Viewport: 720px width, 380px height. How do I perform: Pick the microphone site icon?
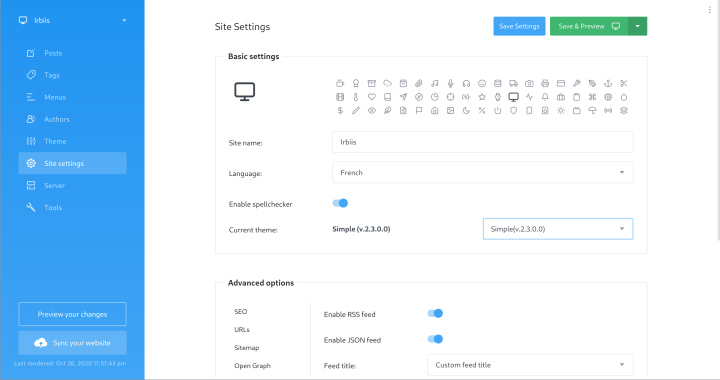click(x=450, y=84)
